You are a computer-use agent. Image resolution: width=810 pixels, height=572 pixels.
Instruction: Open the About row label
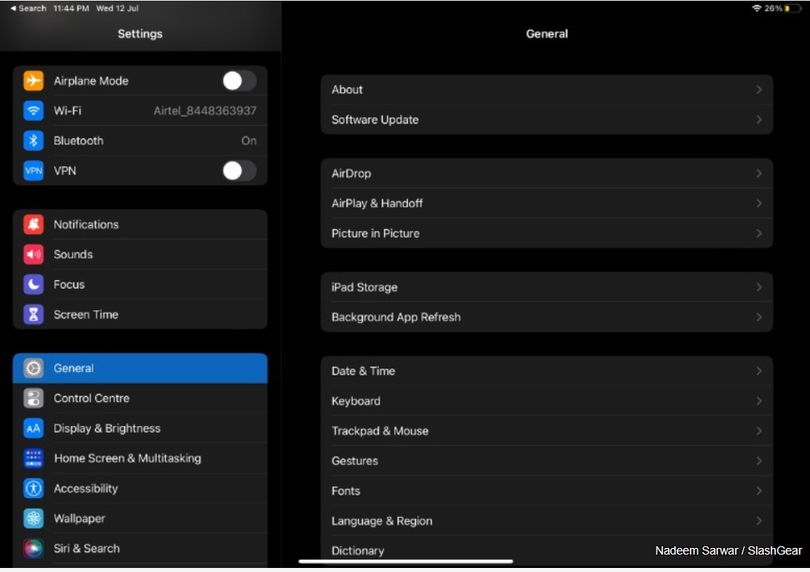click(x=347, y=89)
